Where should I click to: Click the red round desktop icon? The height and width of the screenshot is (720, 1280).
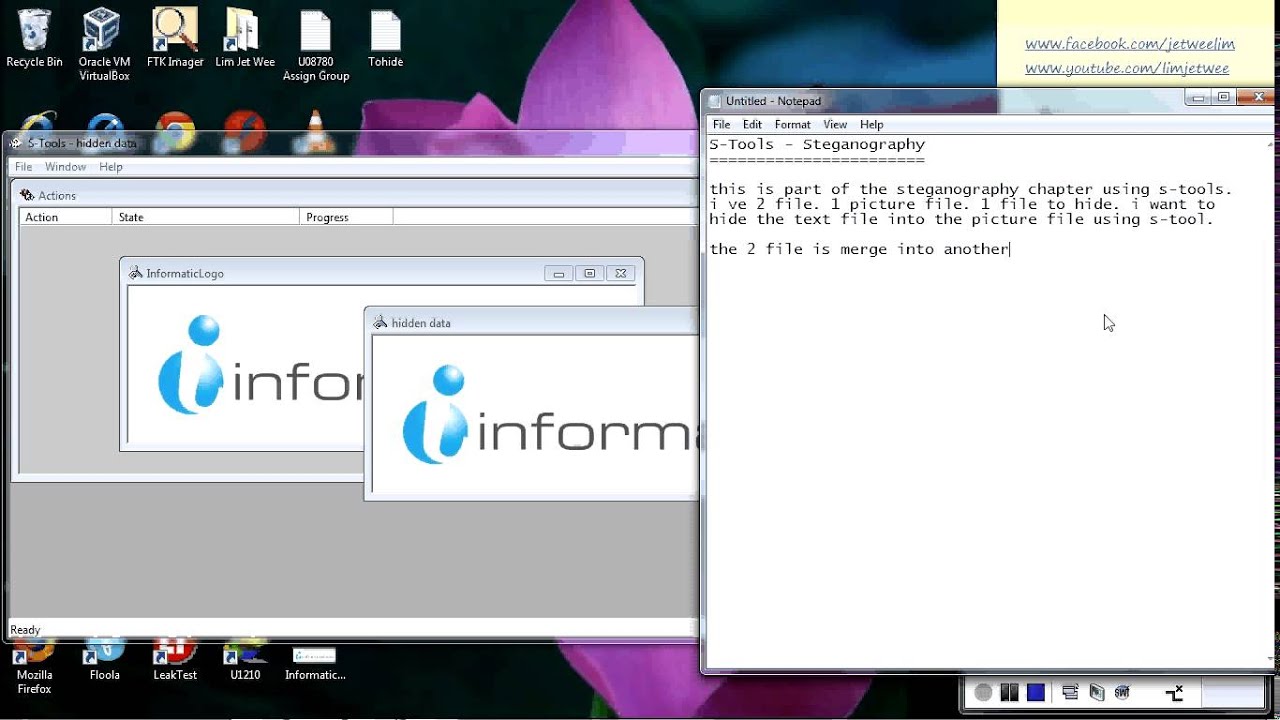pos(245,130)
